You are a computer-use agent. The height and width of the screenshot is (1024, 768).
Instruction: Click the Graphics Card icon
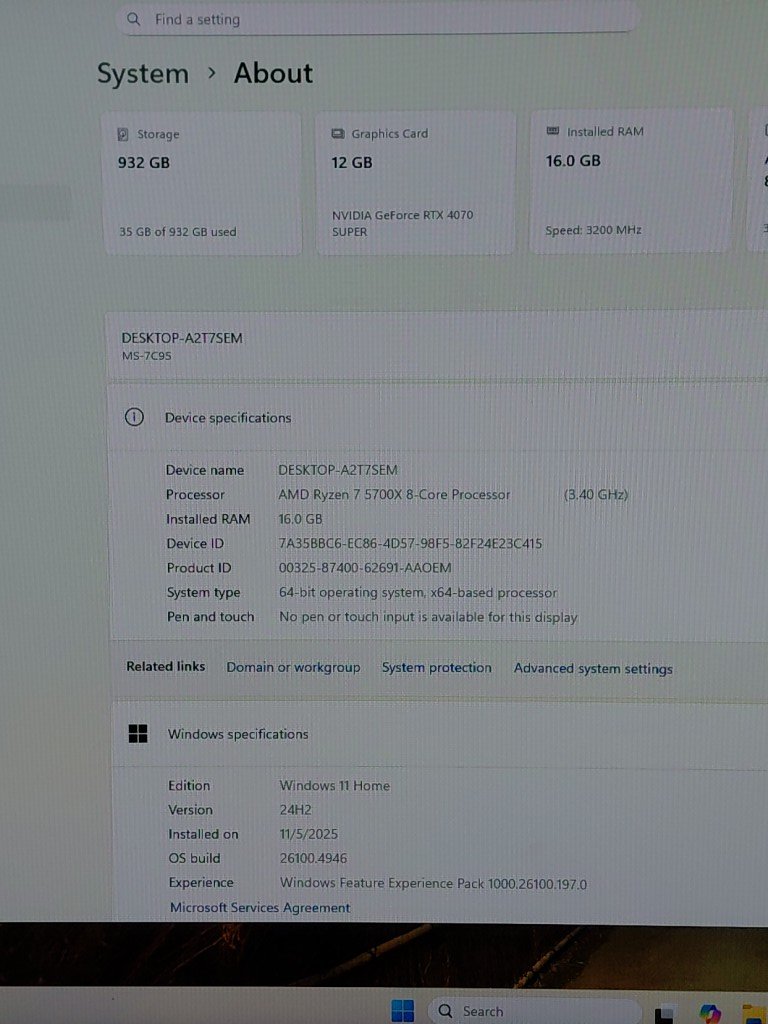[337, 133]
